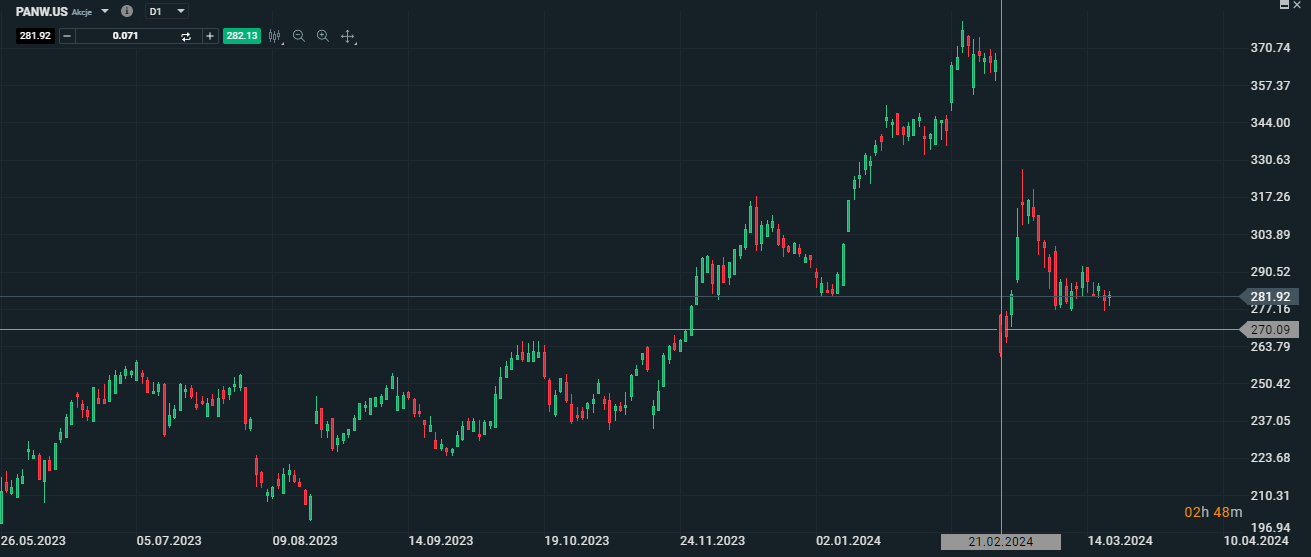Click the PANW.US symbol name
1311x557 pixels.
tap(42, 11)
